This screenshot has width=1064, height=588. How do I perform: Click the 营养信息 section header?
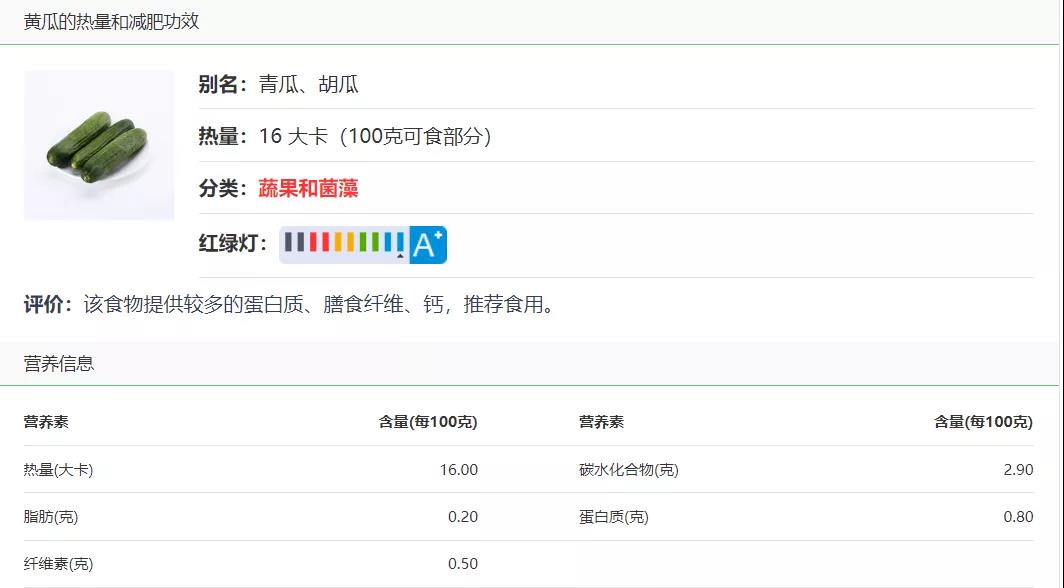tap(59, 364)
